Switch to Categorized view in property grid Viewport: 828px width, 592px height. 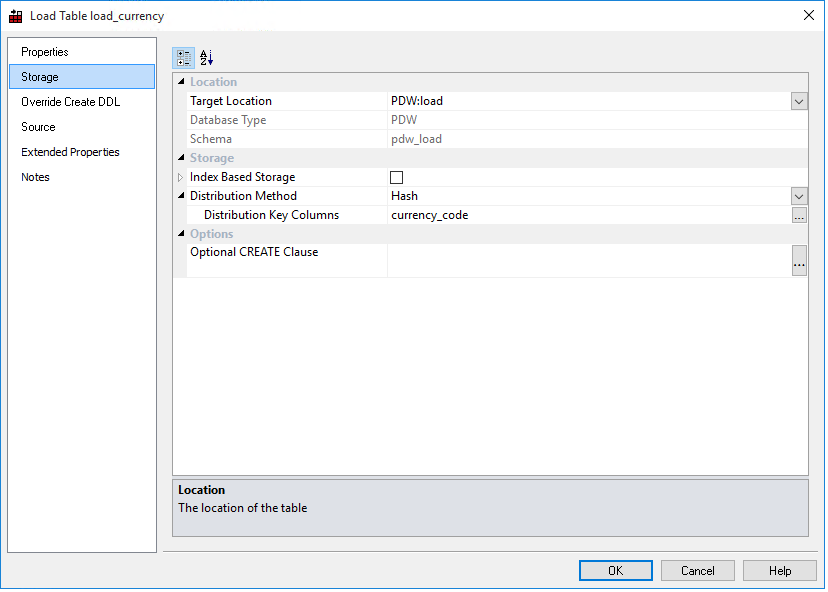tap(184, 58)
